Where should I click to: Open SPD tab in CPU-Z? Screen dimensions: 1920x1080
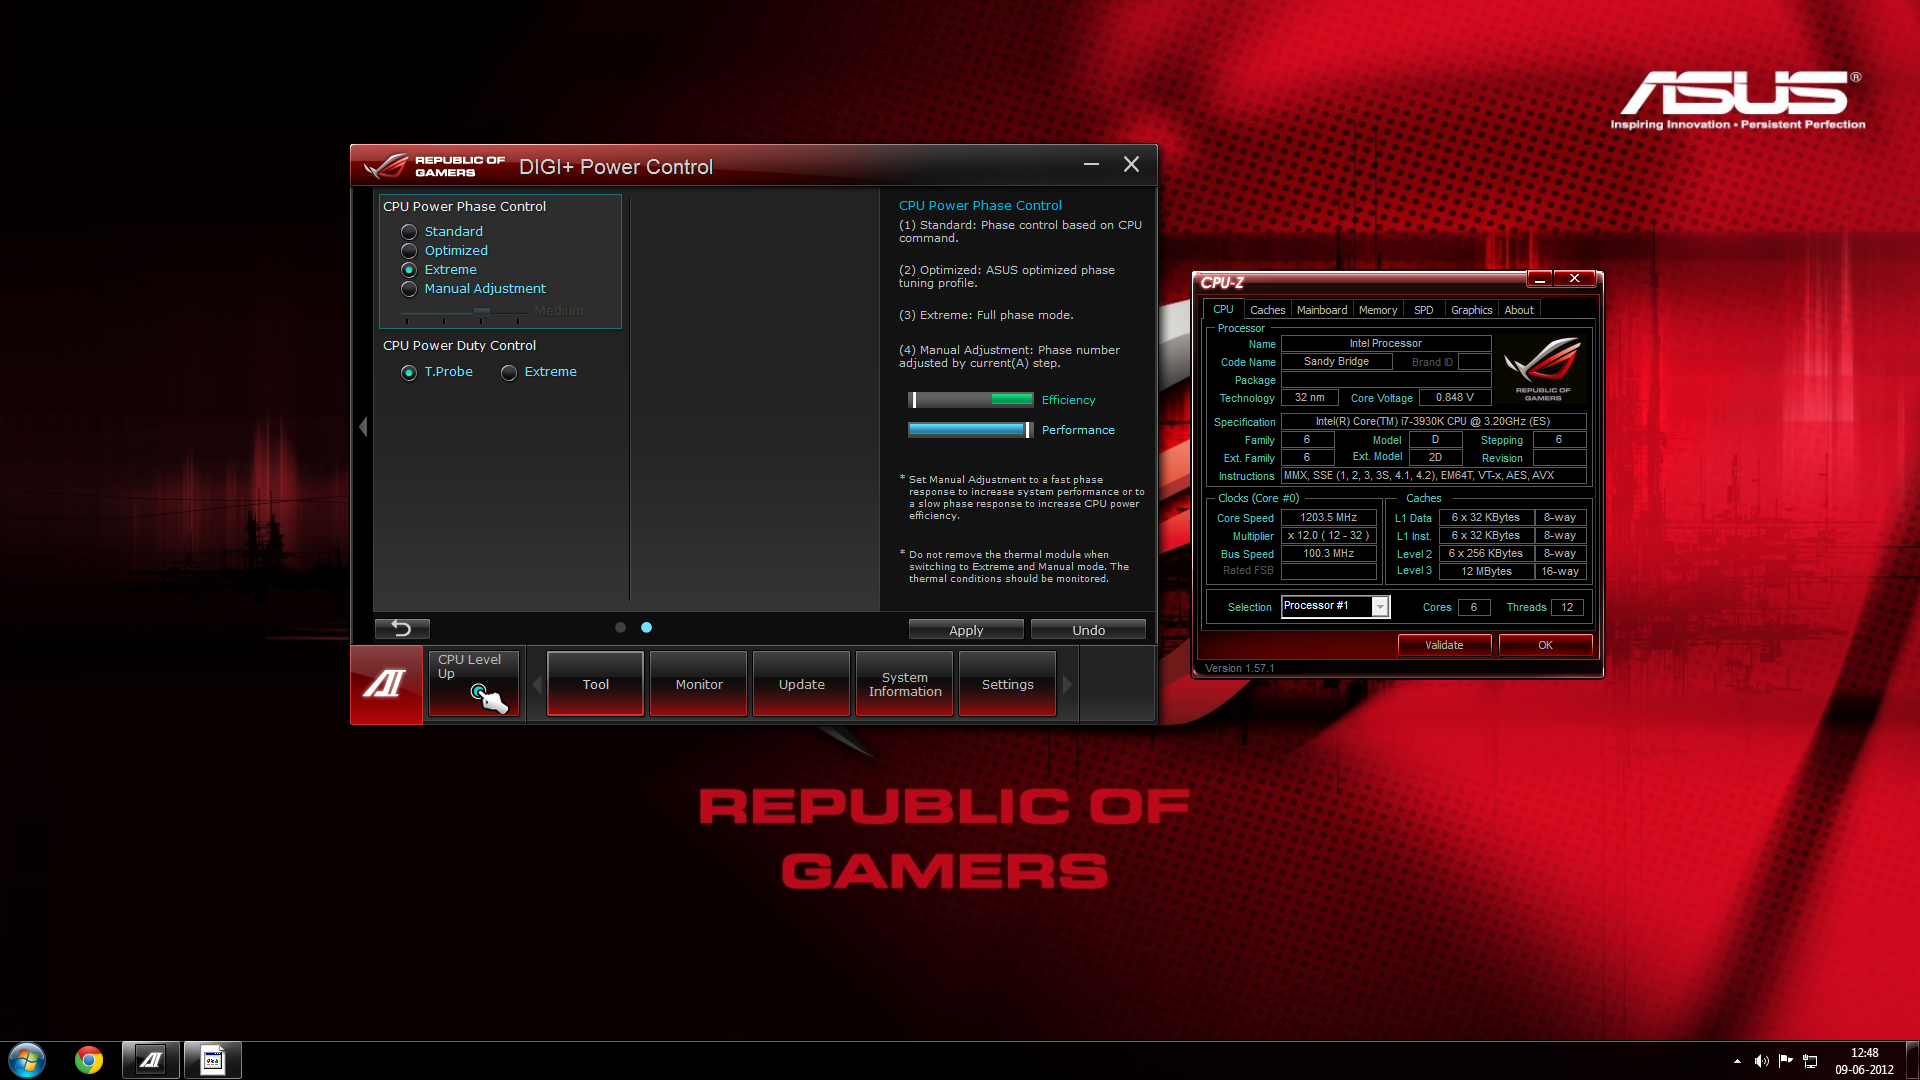pos(1423,310)
